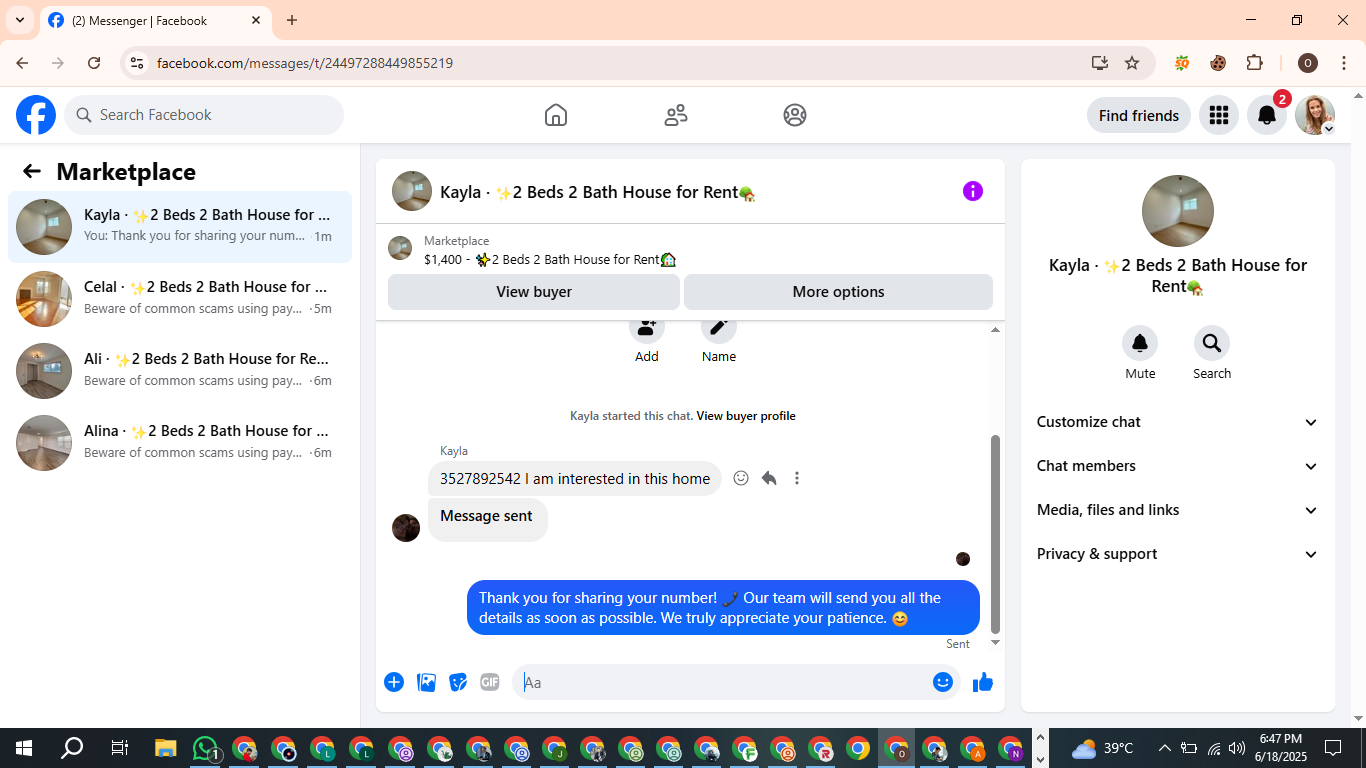Viewport: 1366px width, 768px height.
Task: Attach a photo file to message
Action: [x=426, y=682]
